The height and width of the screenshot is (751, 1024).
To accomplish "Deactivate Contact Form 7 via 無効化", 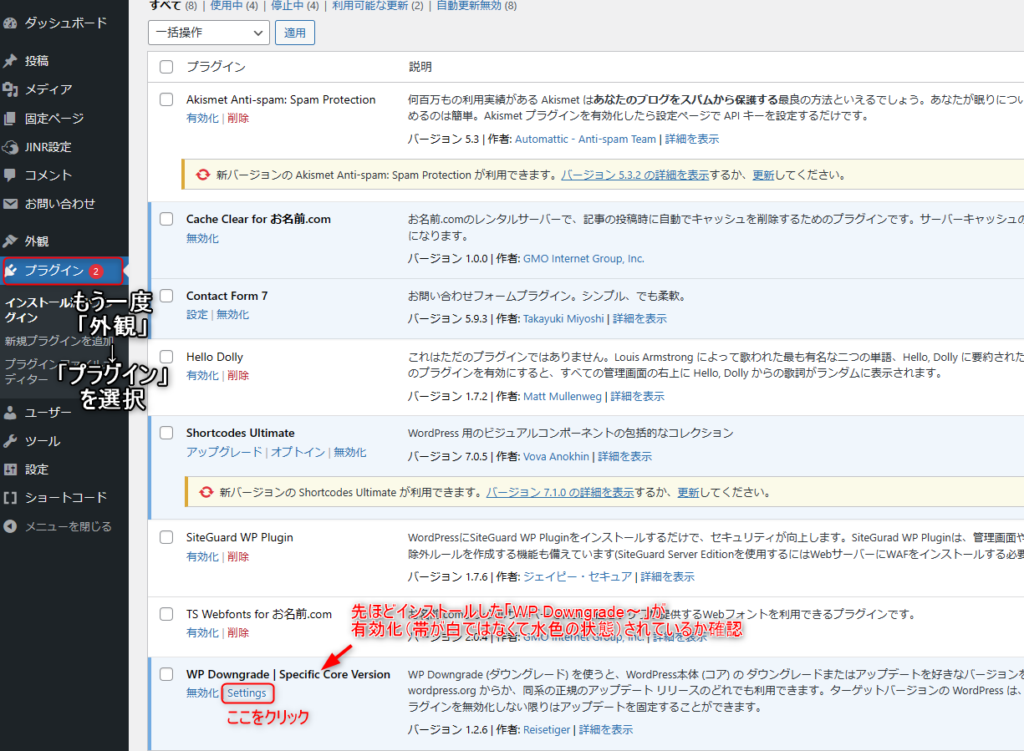I will pyautogui.click(x=232, y=315).
